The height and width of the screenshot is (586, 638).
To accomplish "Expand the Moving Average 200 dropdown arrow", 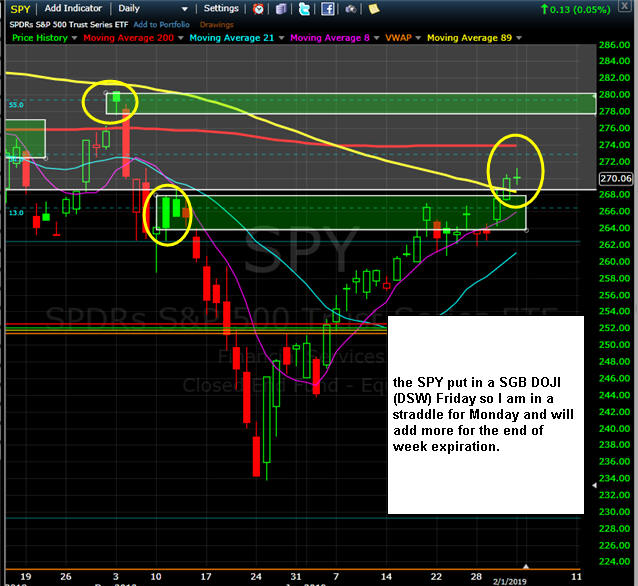I will coord(181,38).
